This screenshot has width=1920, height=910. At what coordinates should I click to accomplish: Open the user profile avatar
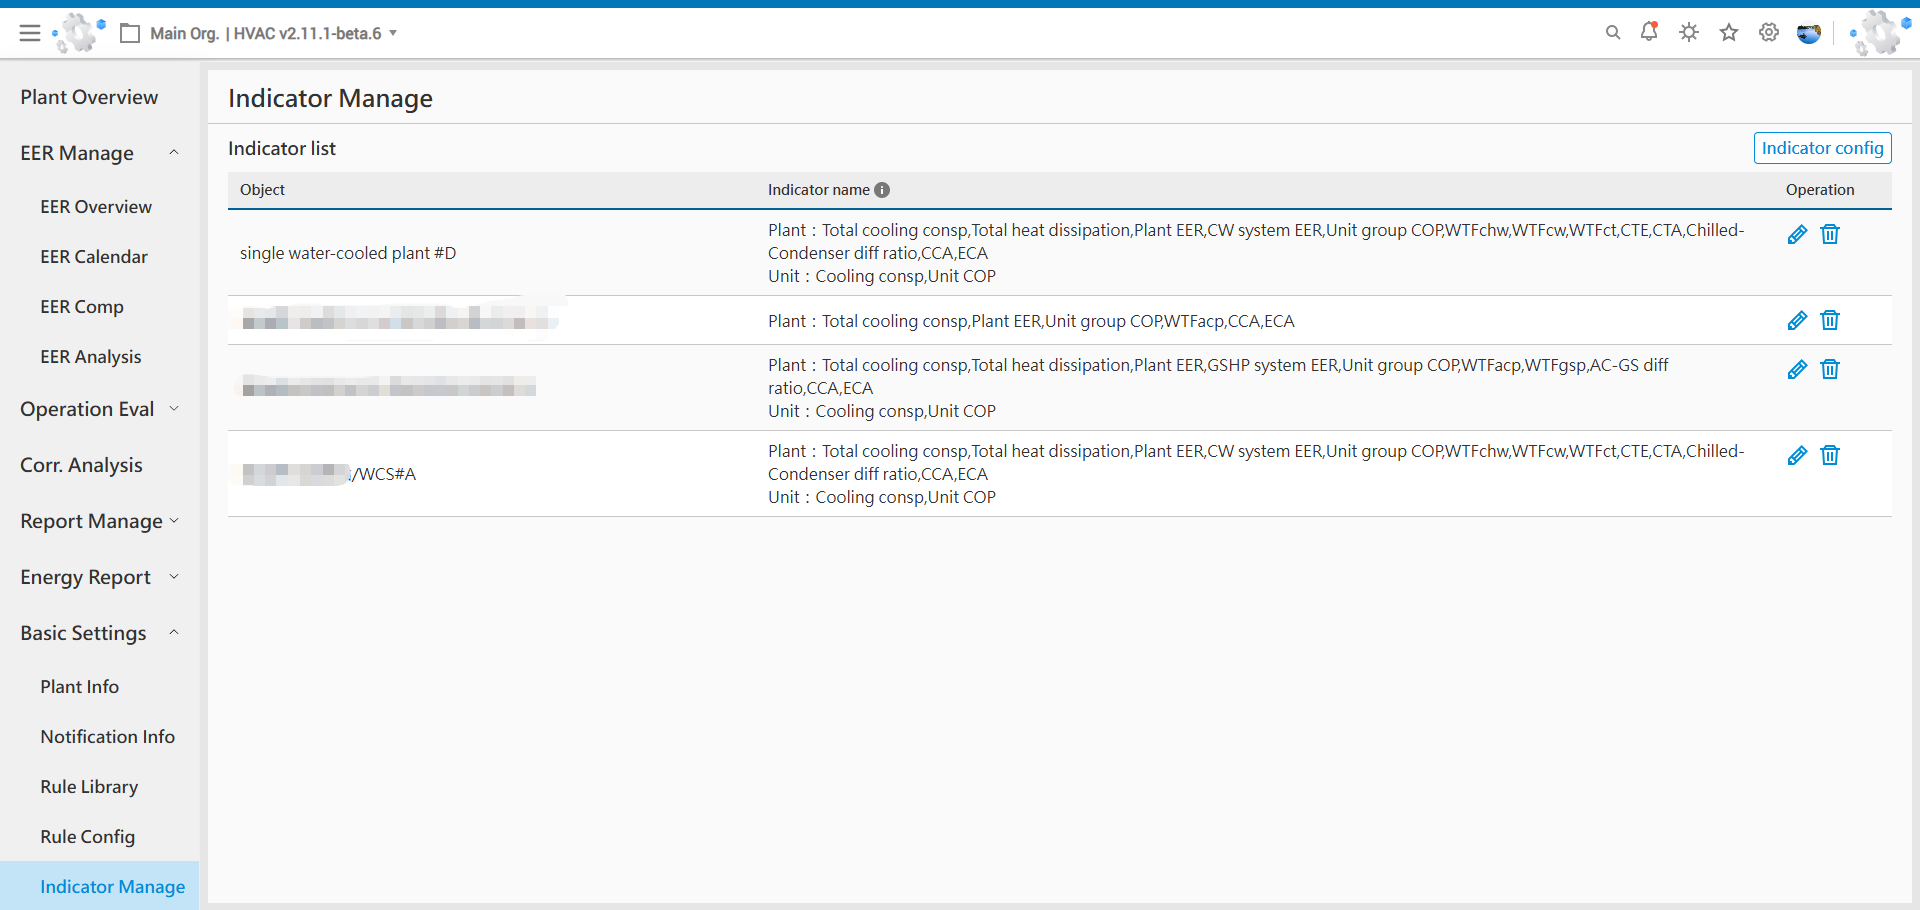pyautogui.click(x=1808, y=32)
